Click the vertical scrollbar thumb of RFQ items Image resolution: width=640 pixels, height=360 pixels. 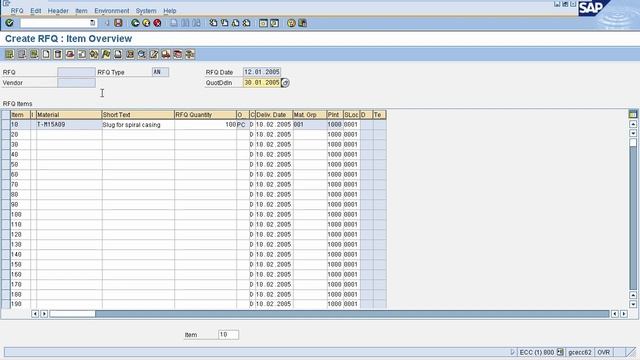click(633, 142)
